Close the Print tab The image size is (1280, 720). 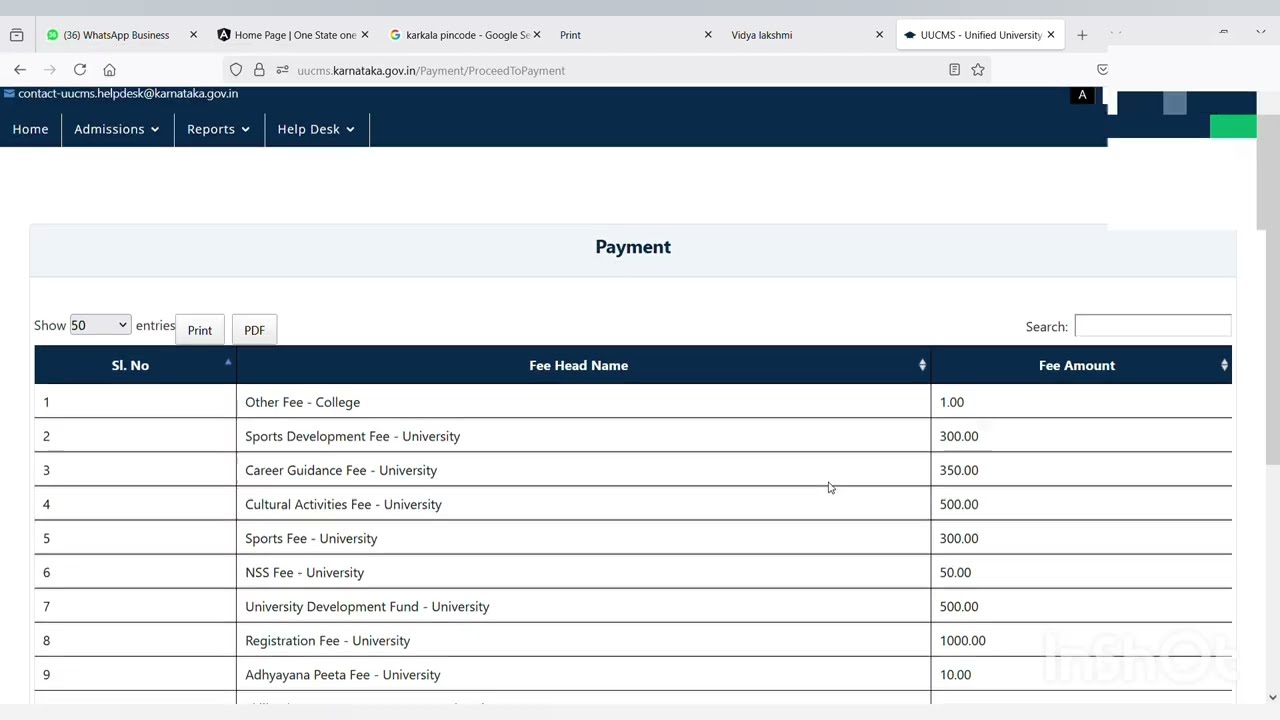[x=708, y=35]
